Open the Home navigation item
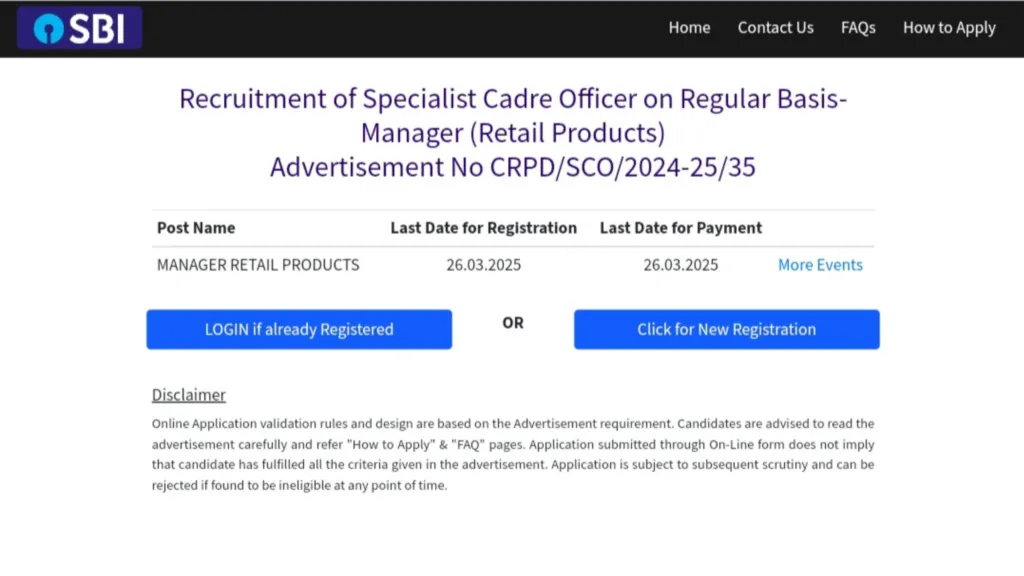 pos(689,28)
